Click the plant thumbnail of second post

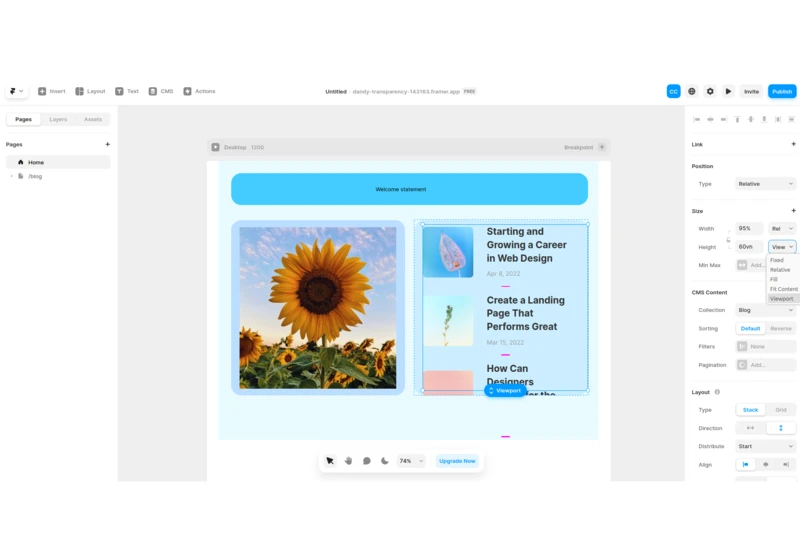coord(448,321)
